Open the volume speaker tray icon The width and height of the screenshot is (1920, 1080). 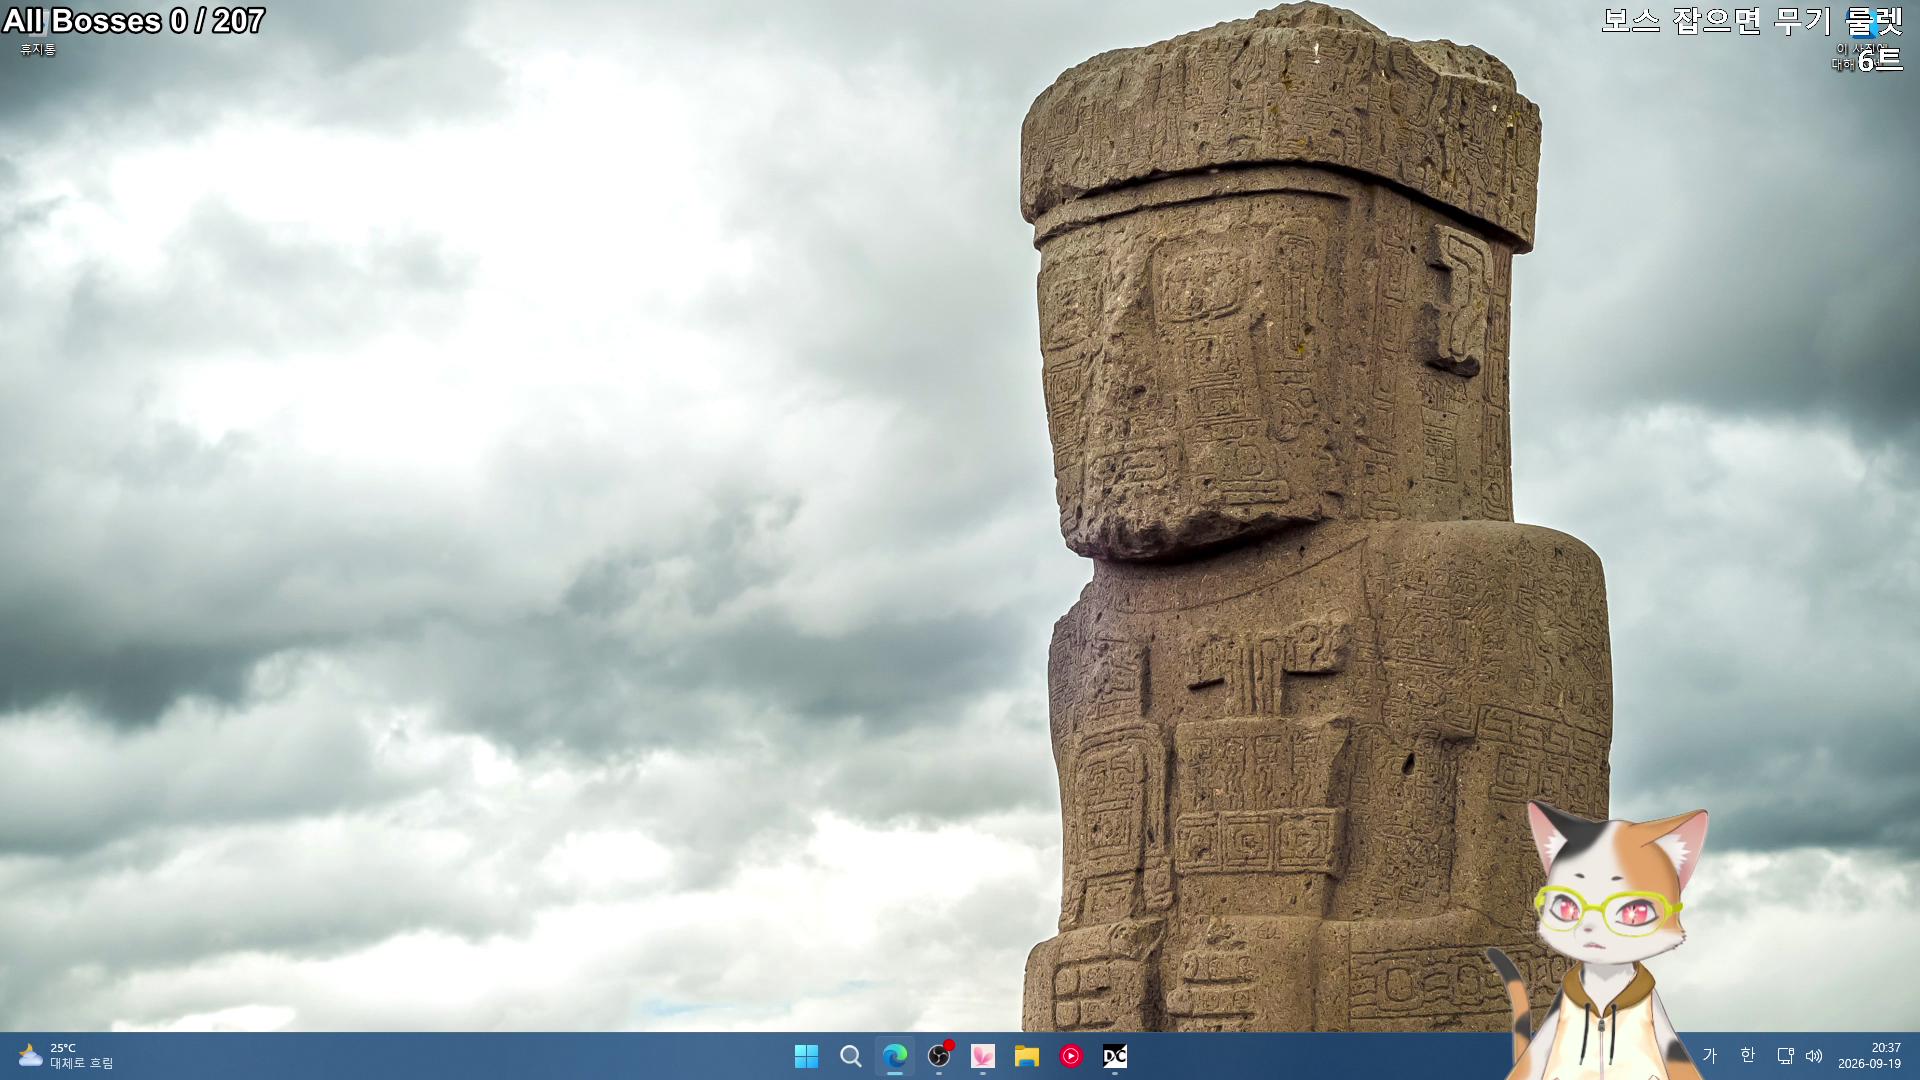[1814, 1056]
